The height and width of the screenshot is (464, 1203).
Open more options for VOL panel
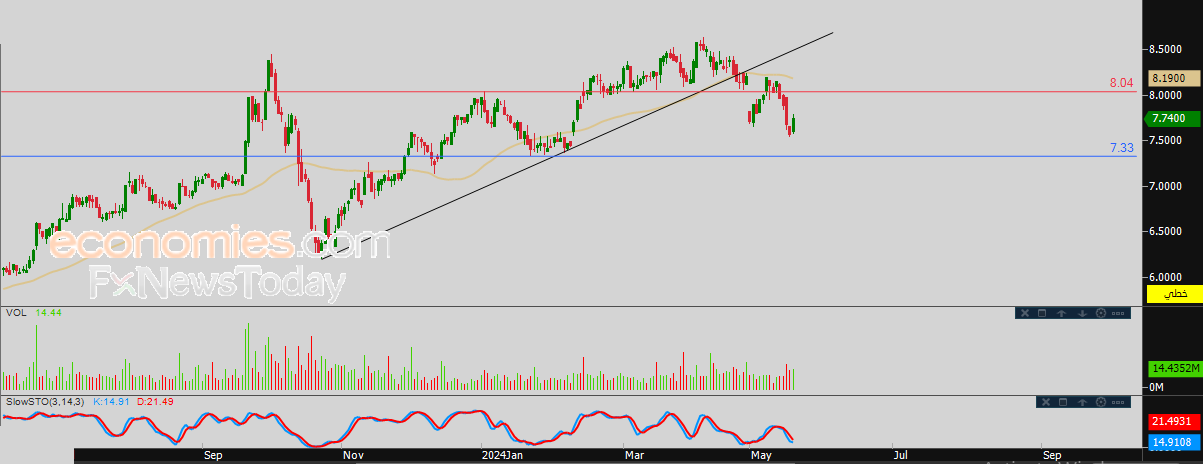1118,313
